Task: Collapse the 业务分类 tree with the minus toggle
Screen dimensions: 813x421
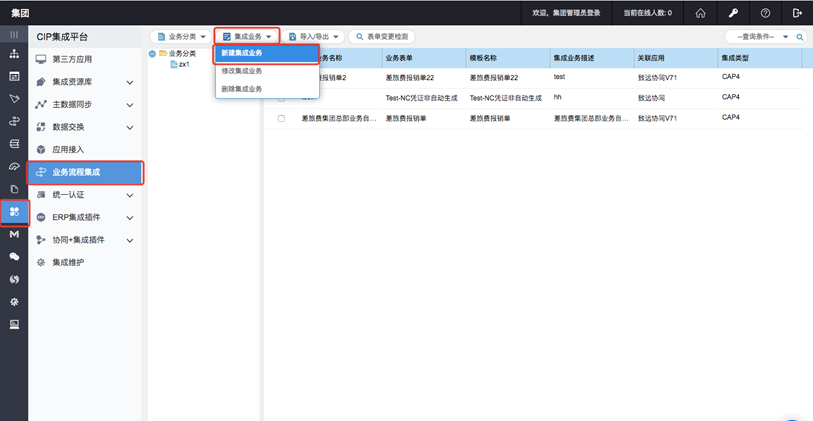Action: click(x=152, y=53)
